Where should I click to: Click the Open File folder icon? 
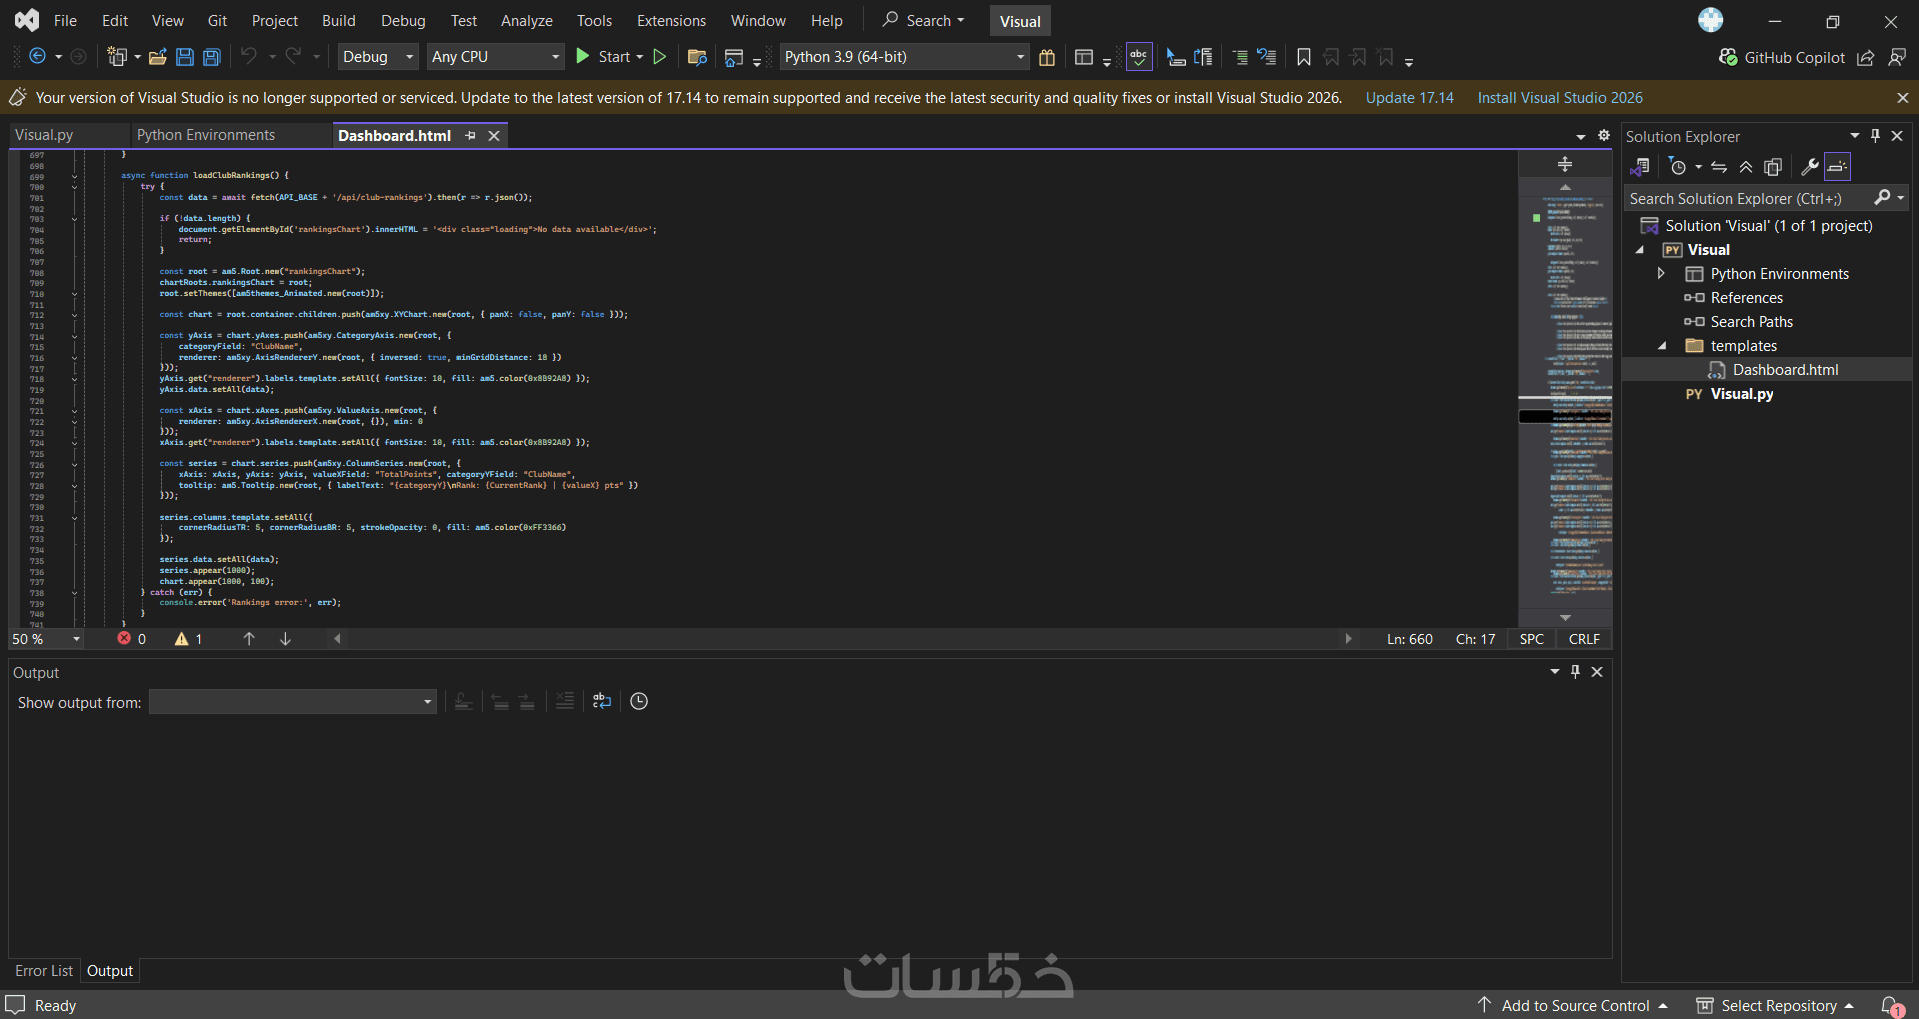click(x=157, y=57)
